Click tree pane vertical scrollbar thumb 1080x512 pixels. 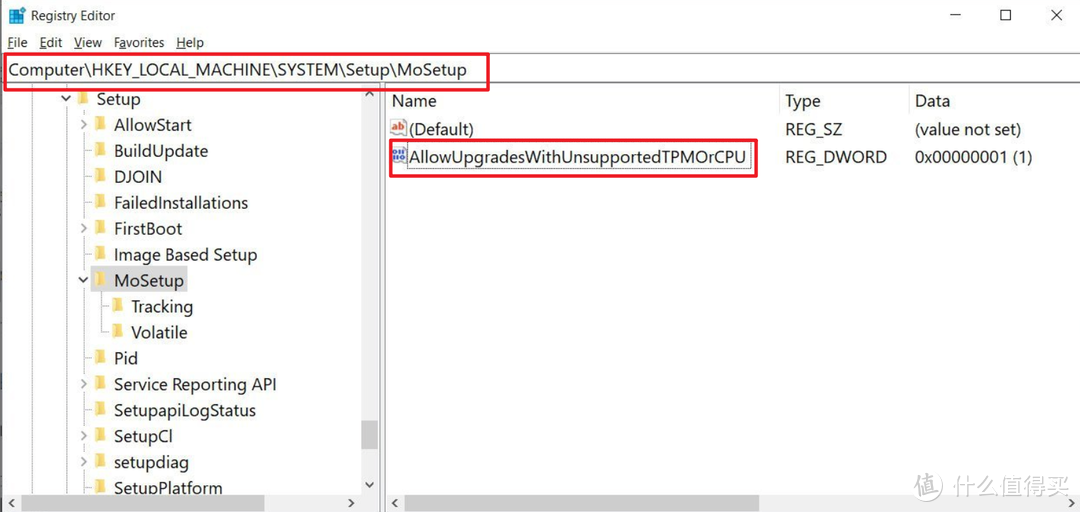(x=369, y=434)
